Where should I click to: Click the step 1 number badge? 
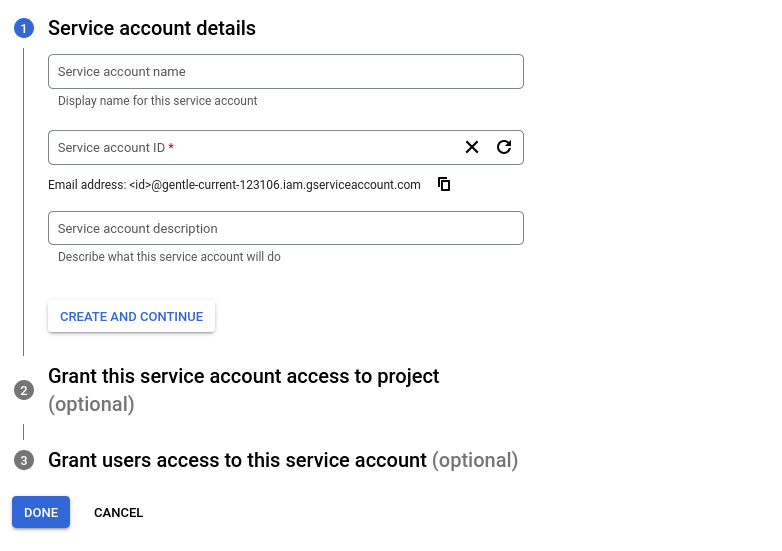(23, 29)
